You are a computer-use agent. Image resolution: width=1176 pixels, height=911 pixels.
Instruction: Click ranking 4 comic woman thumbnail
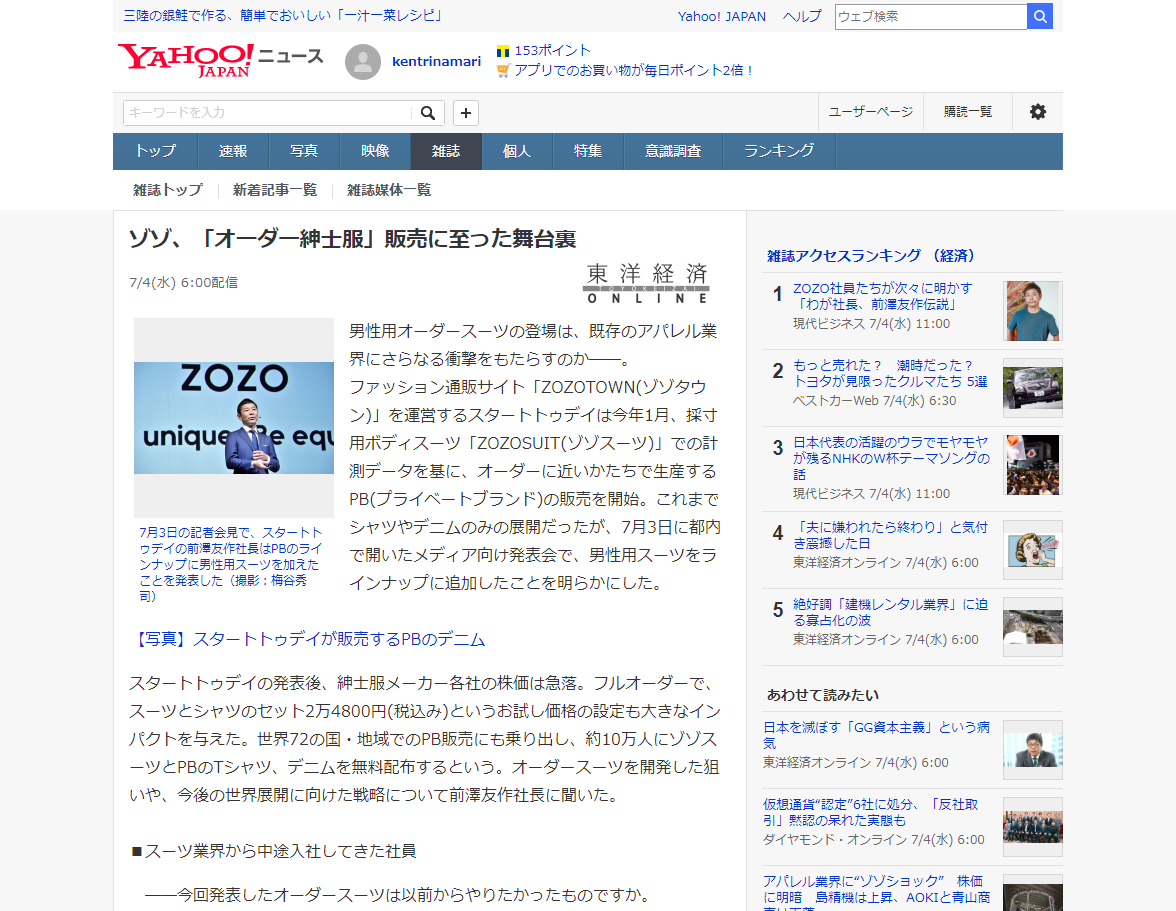(1033, 550)
